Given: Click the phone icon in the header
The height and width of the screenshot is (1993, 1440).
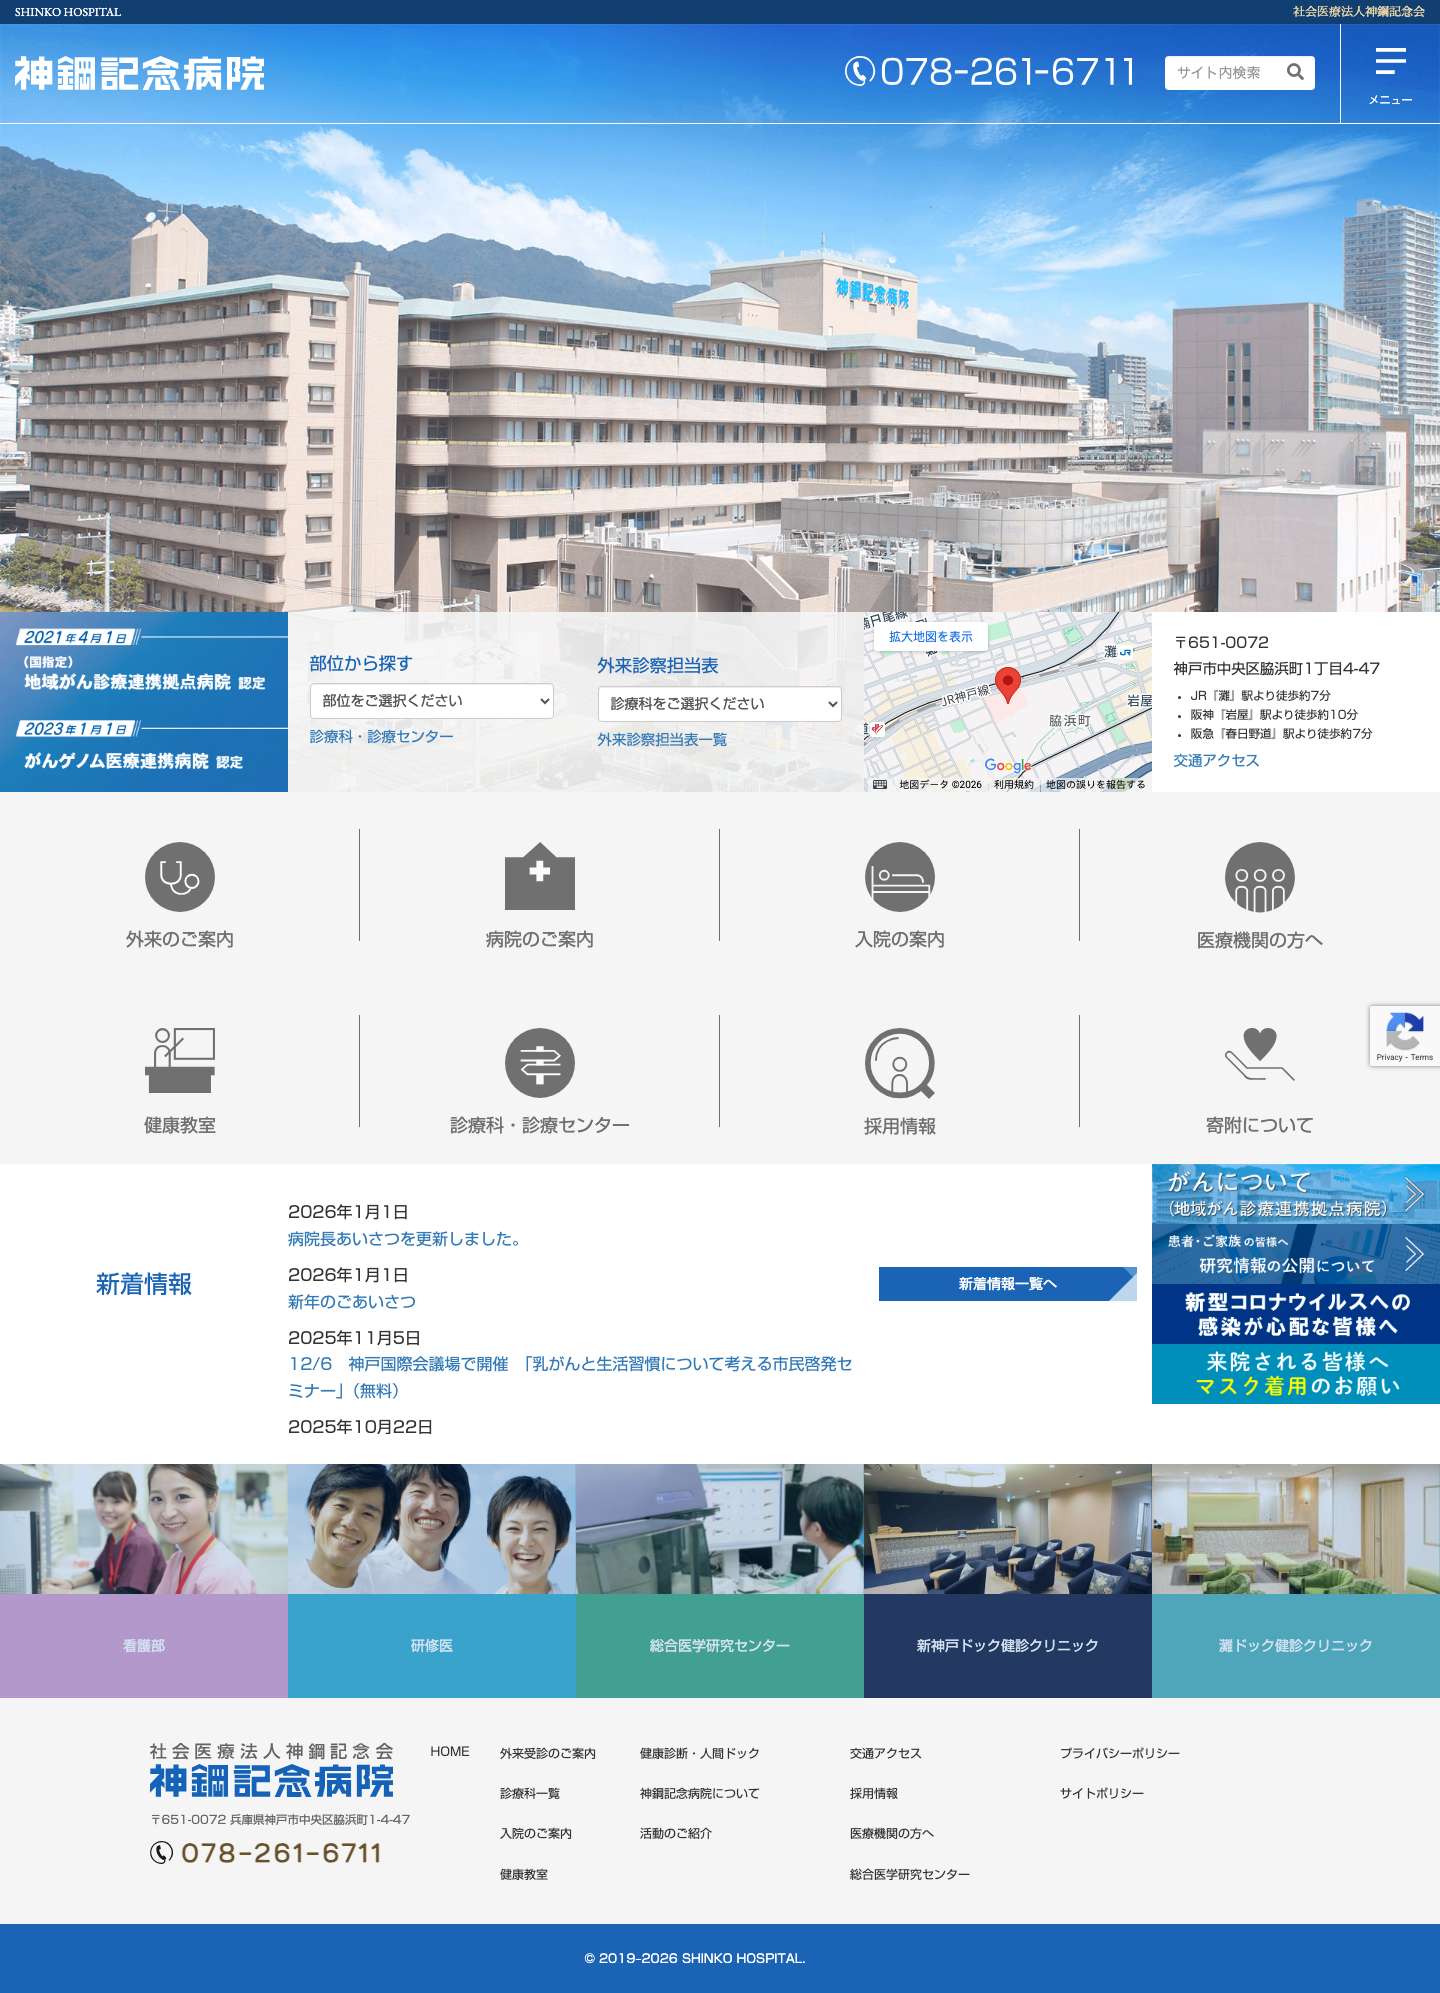Looking at the screenshot, I should 859,71.
